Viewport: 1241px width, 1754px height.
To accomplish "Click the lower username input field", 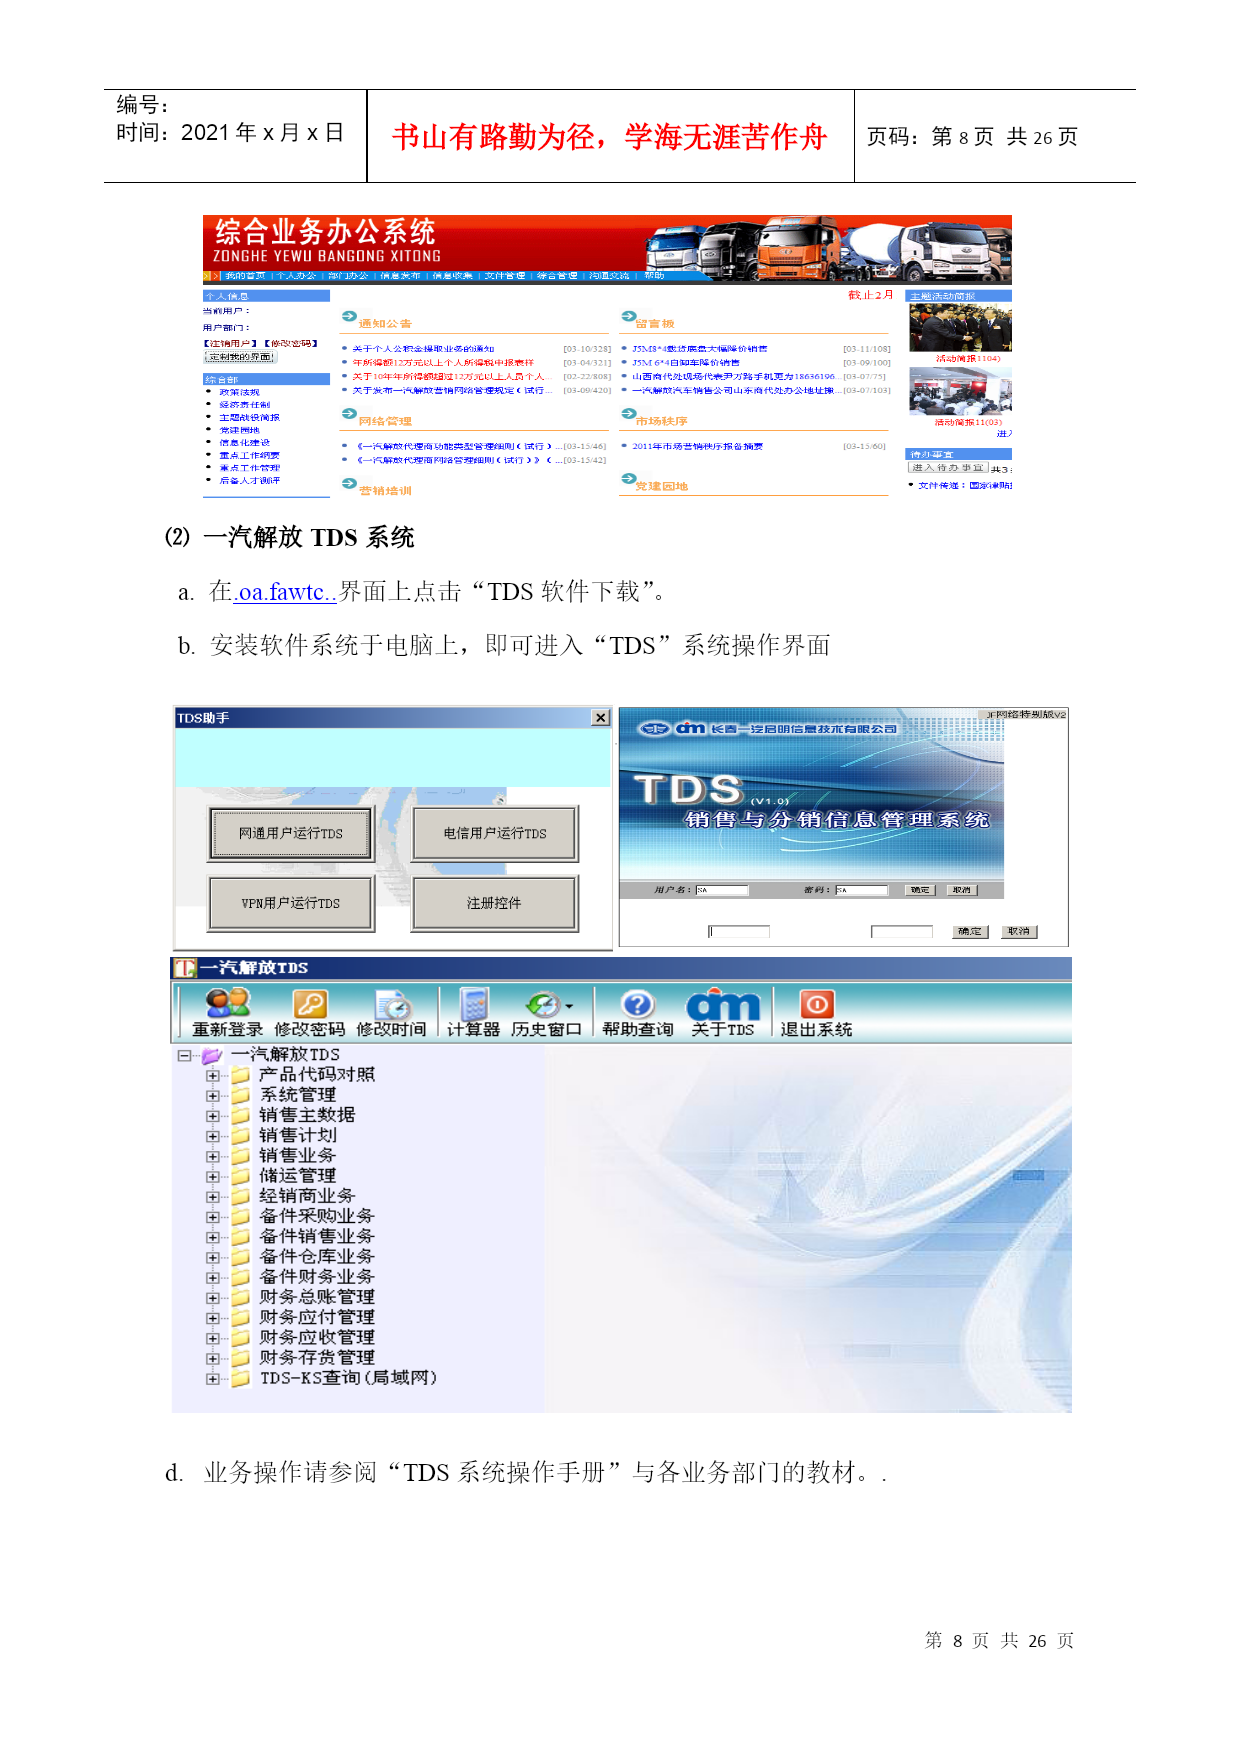I will click(739, 932).
